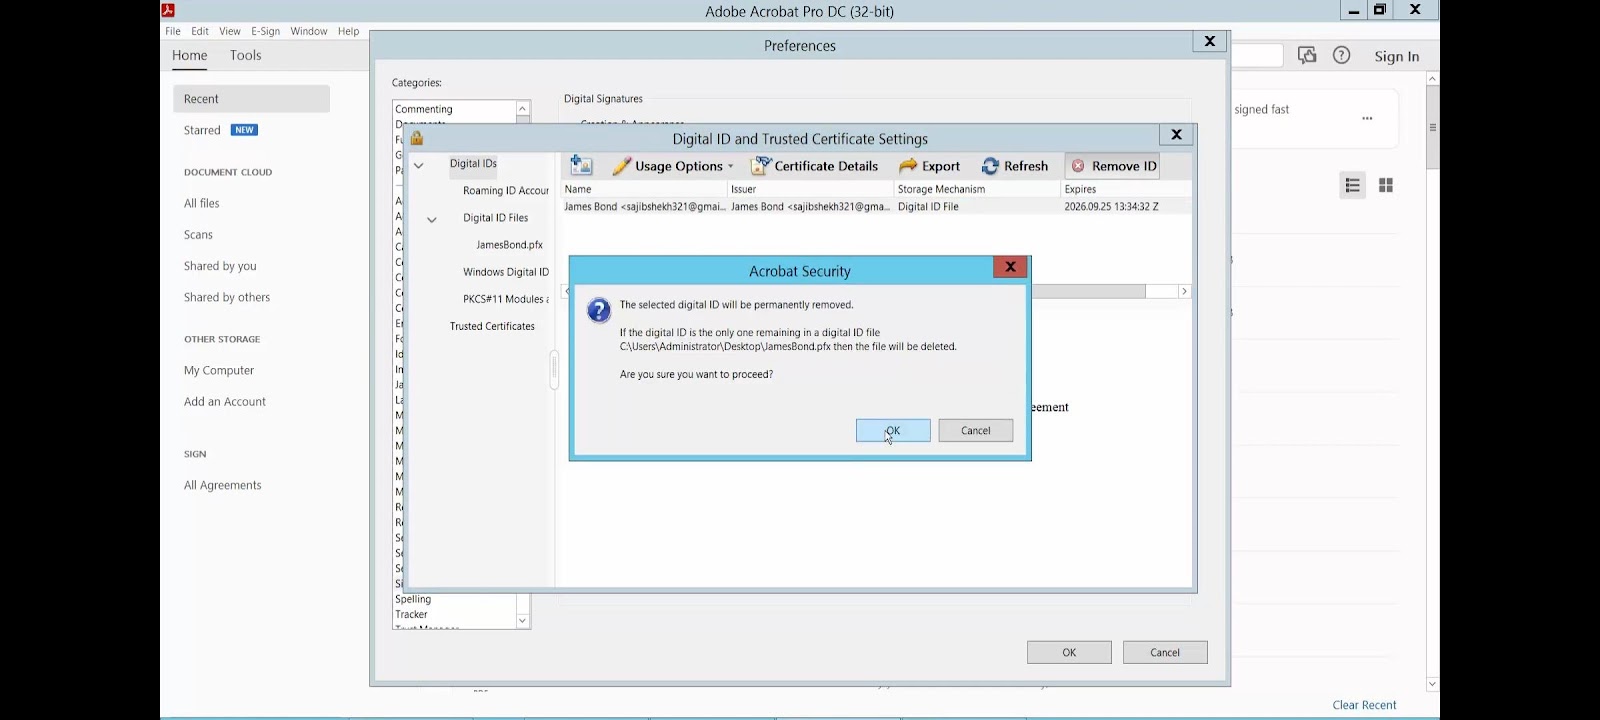Open Shared by you
Image resolution: width=1600 pixels, height=720 pixels.
point(220,266)
